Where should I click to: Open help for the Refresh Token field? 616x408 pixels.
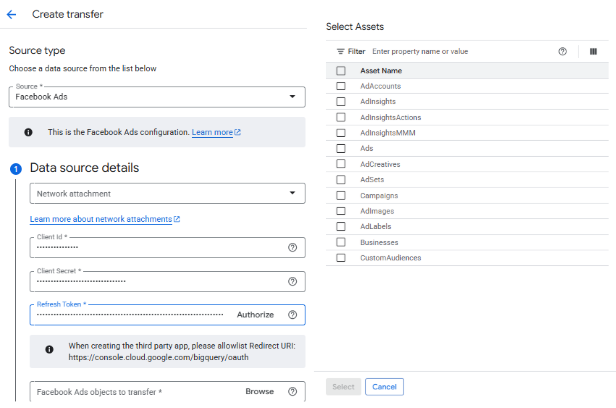(x=292, y=315)
